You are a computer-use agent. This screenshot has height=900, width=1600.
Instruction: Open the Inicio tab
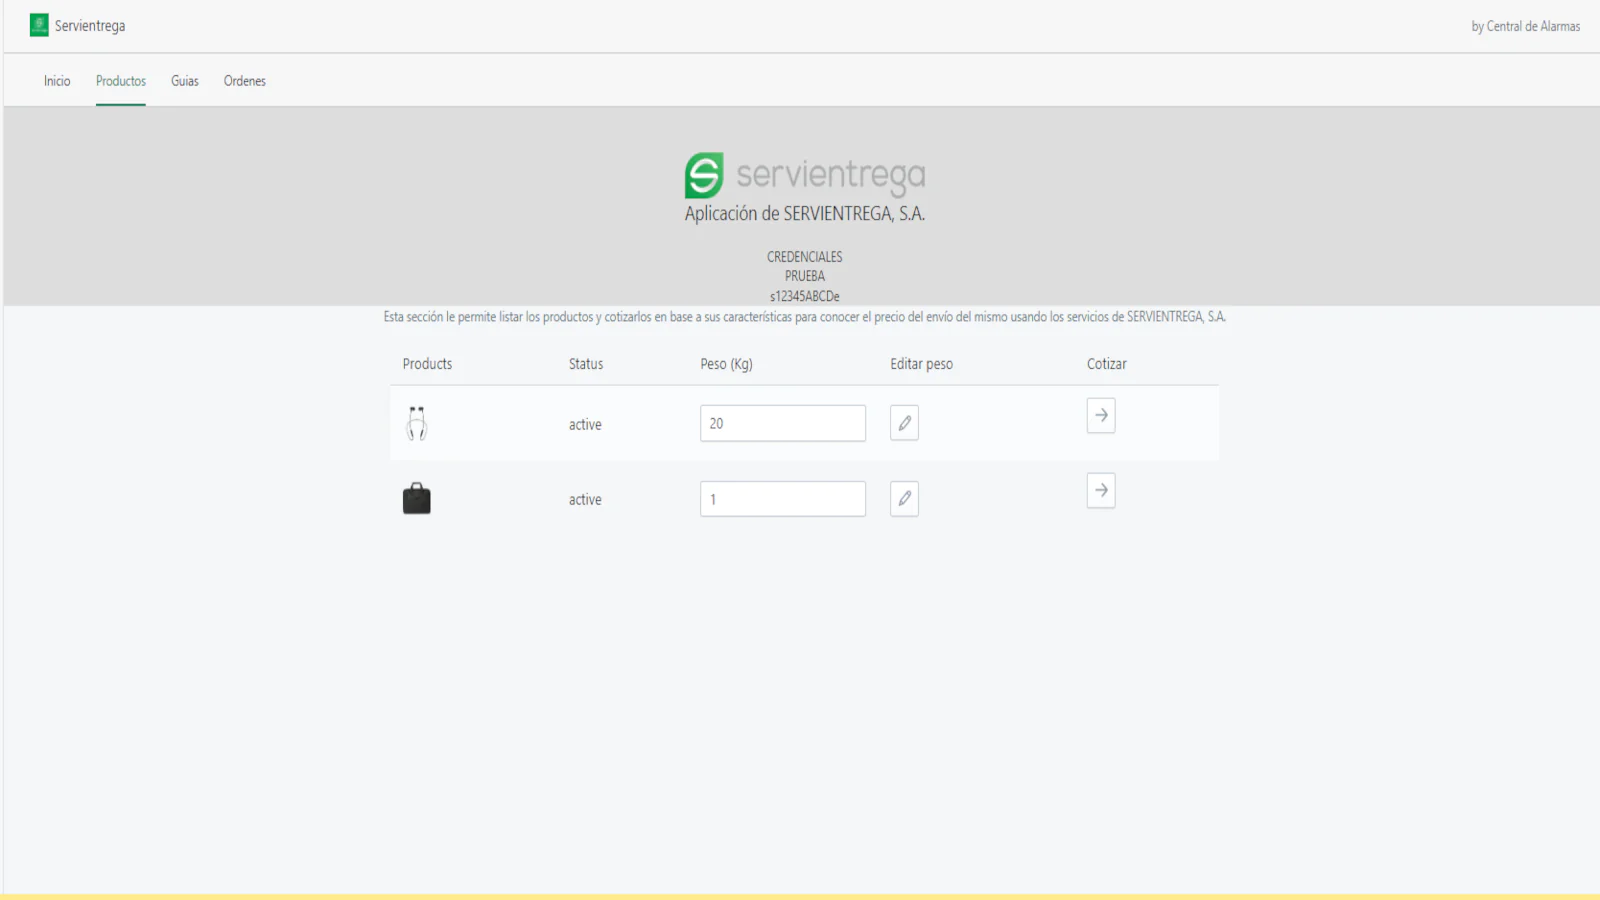tap(57, 81)
